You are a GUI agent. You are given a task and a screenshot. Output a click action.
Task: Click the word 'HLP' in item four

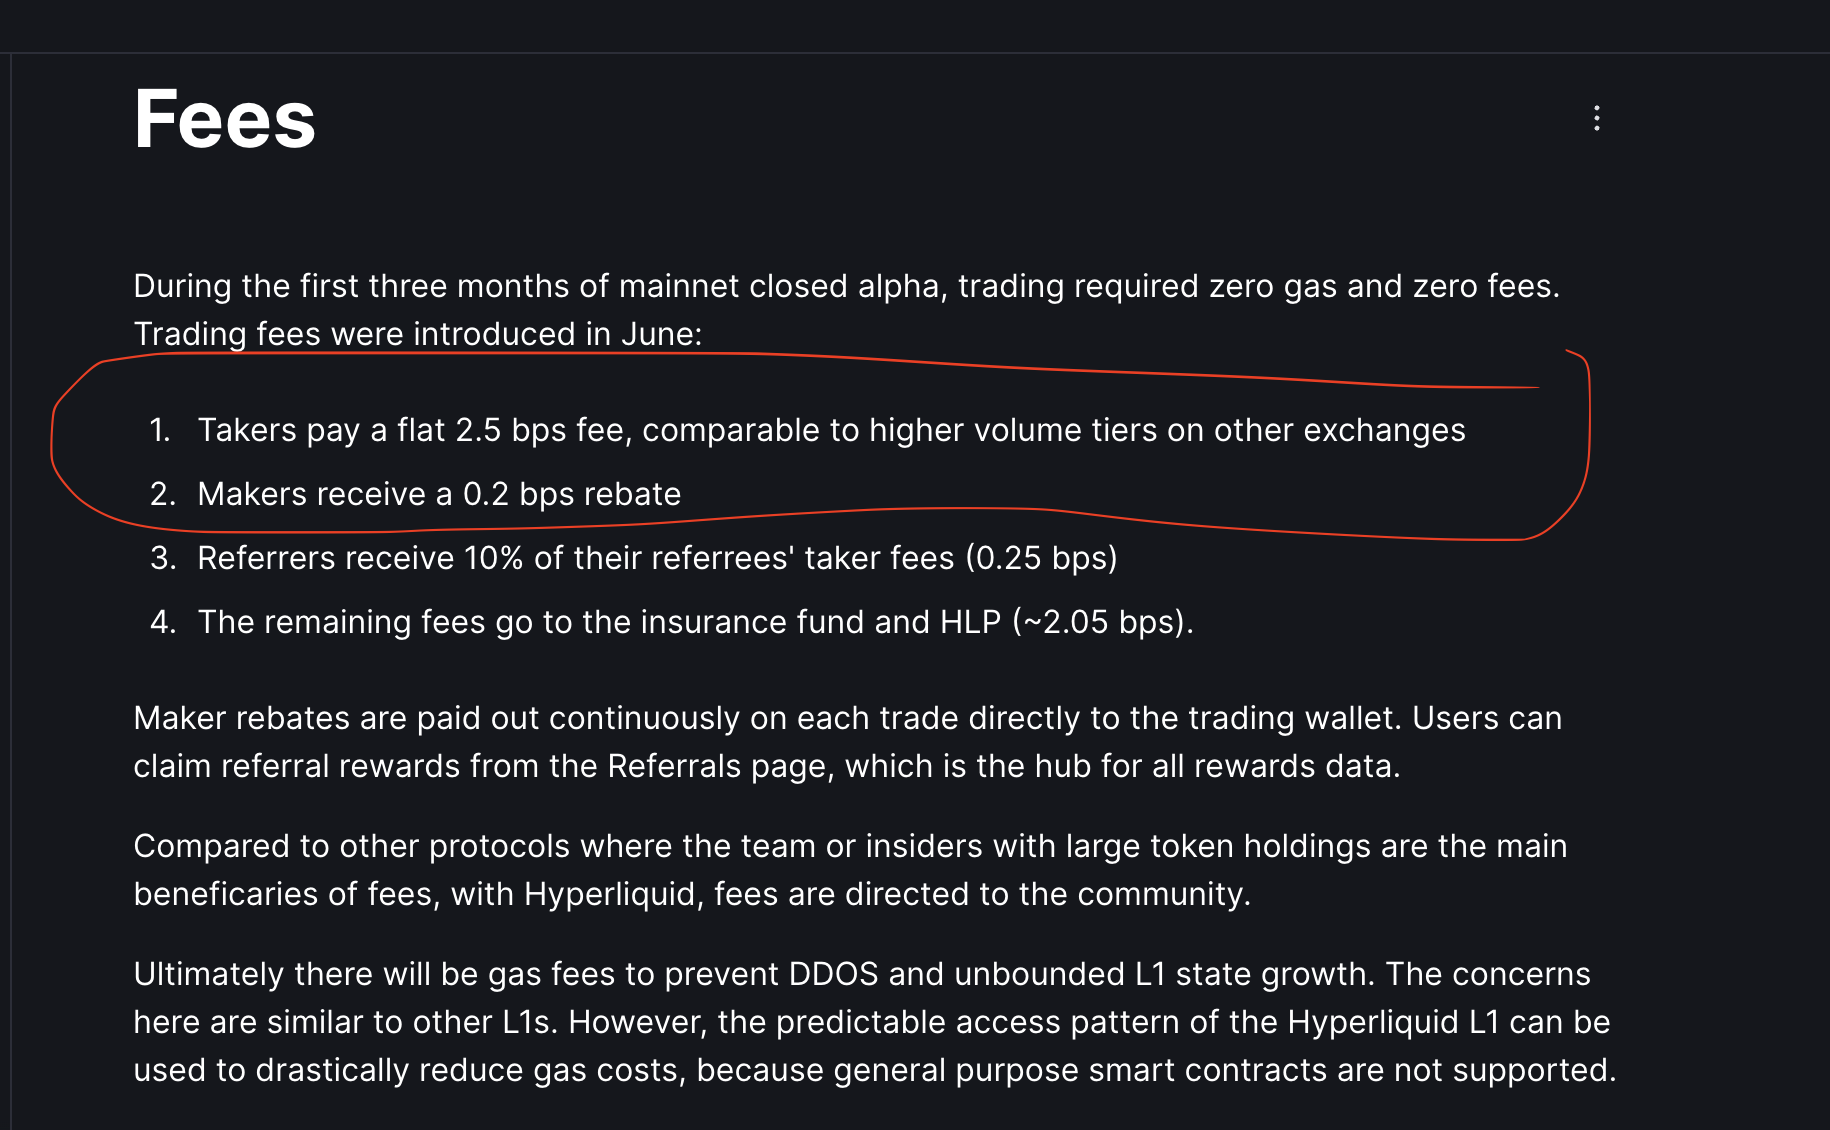coord(970,622)
